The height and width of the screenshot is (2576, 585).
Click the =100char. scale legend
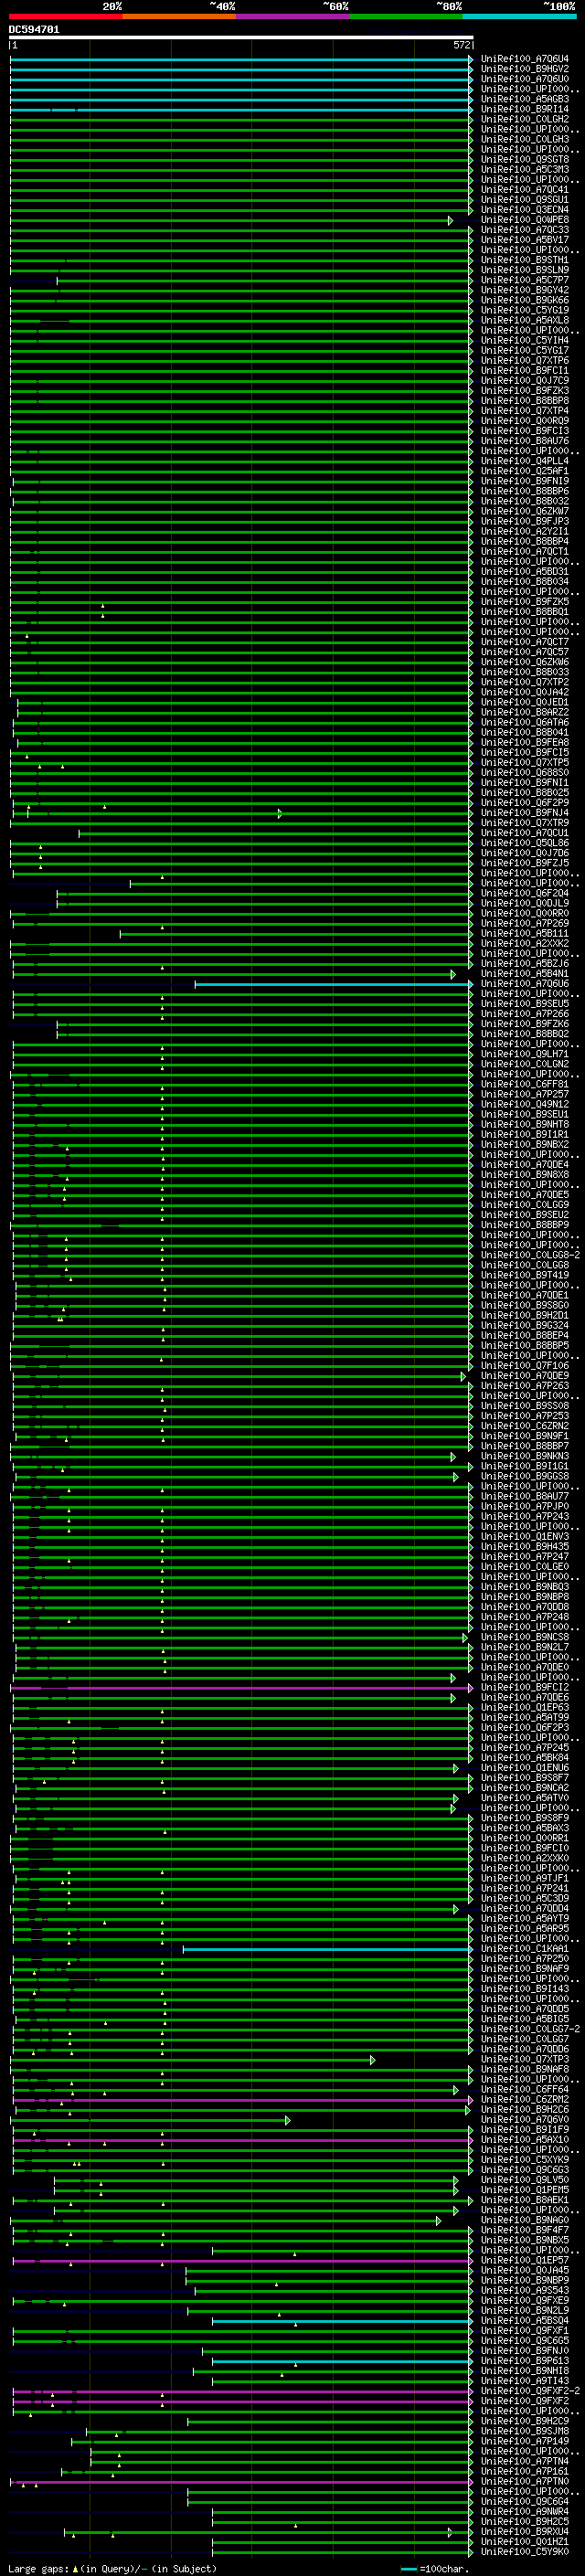434,2568
